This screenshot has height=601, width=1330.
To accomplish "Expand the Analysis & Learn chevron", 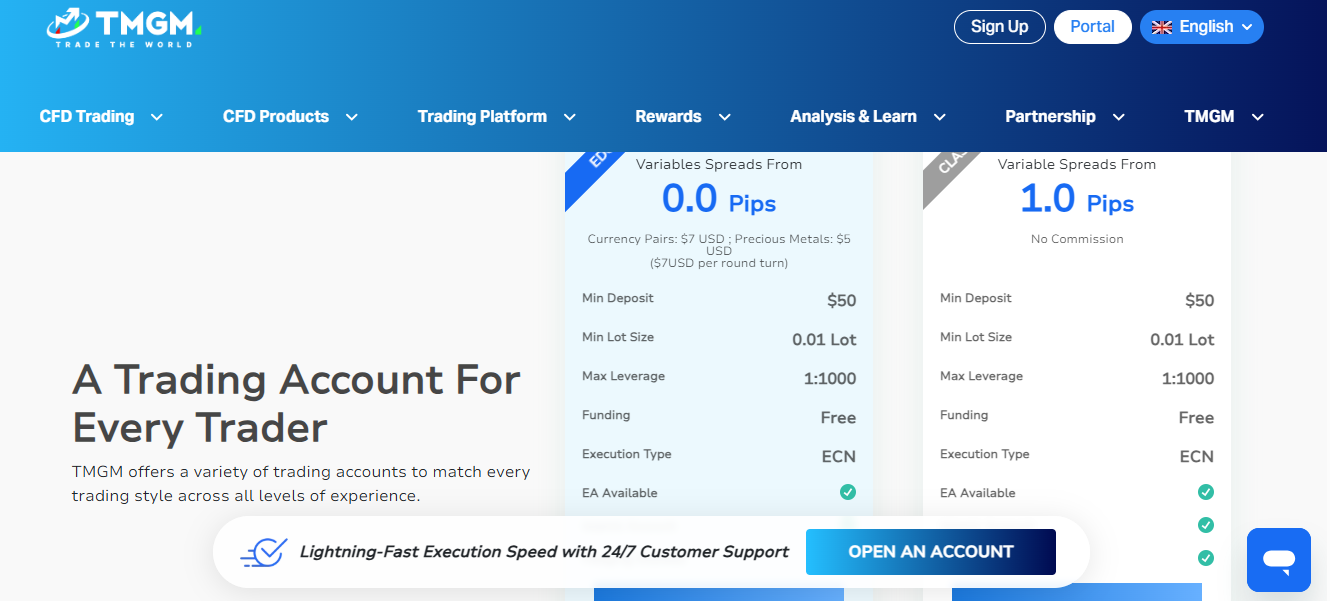I will (940, 117).
